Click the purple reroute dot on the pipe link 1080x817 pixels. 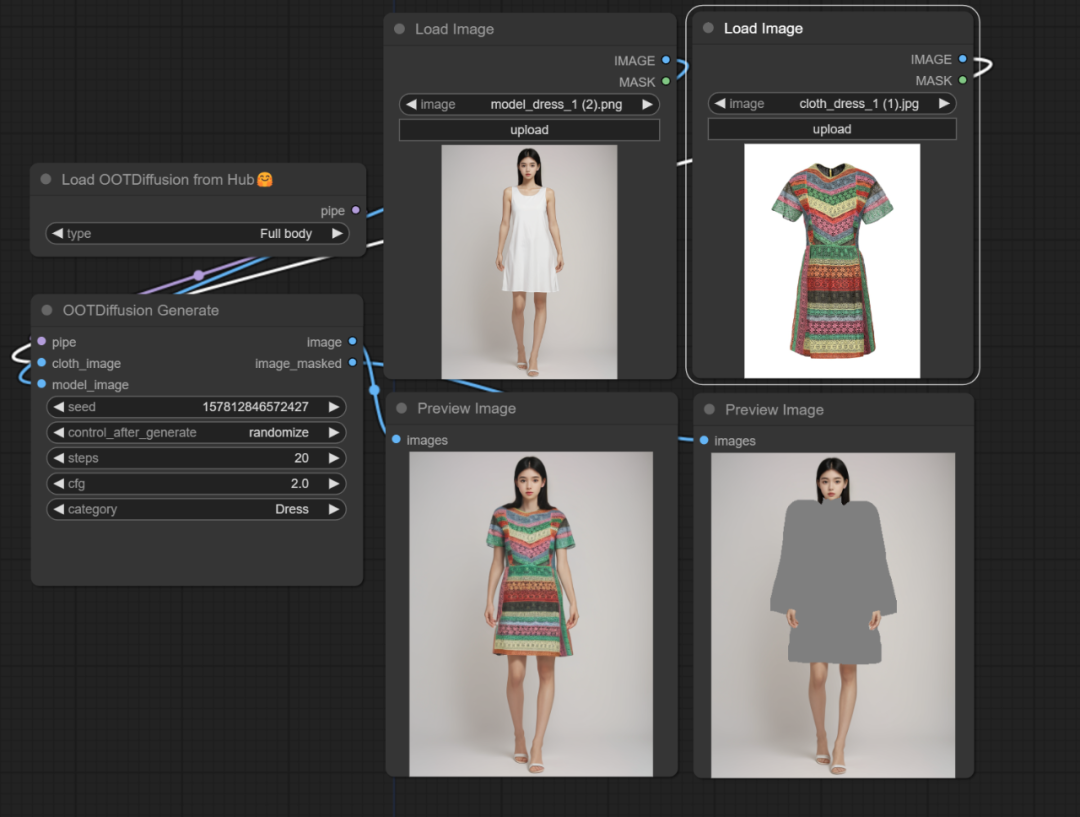[198, 276]
